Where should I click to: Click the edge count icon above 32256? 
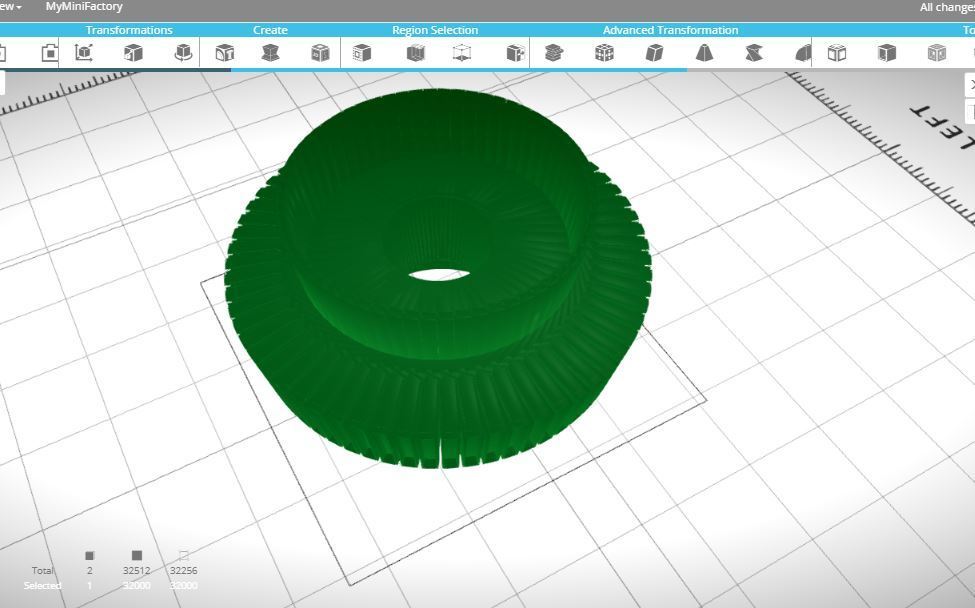click(x=183, y=555)
